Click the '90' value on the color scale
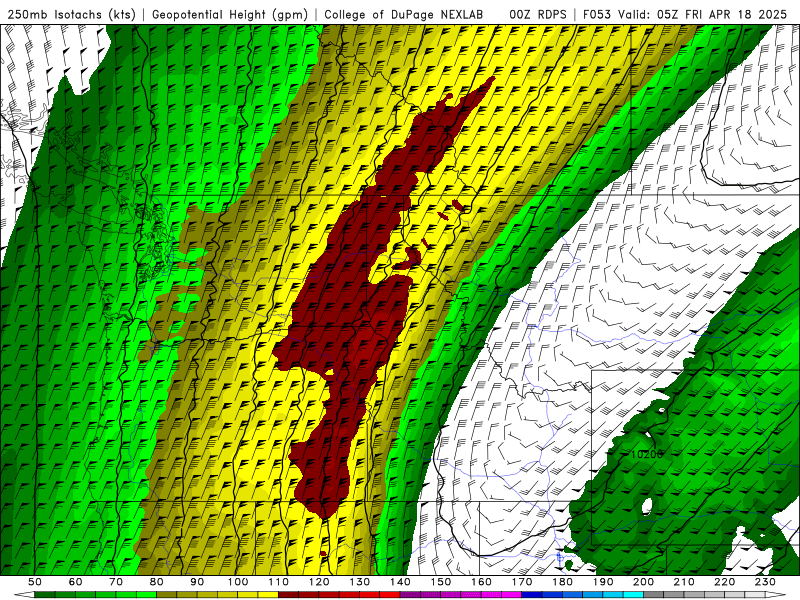 click(x=197, y=582)
